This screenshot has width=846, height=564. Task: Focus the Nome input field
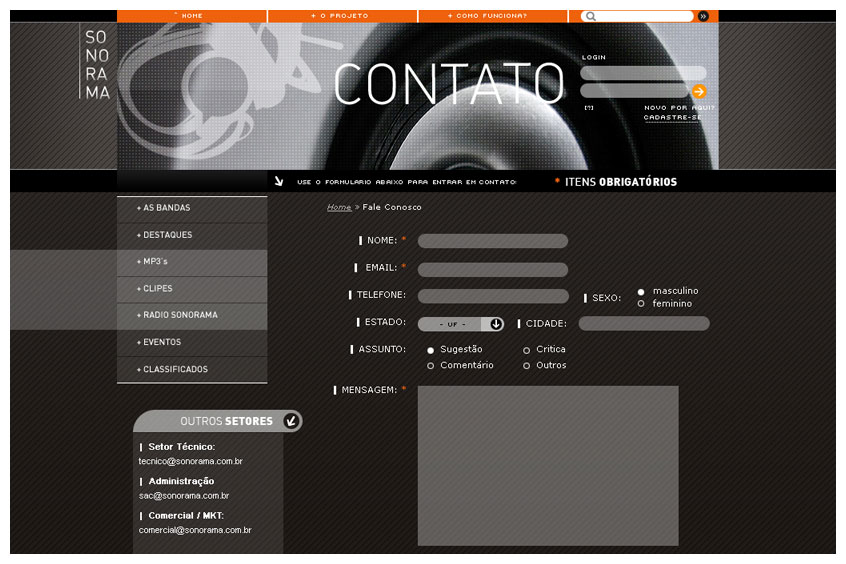(x=493, y=241)
